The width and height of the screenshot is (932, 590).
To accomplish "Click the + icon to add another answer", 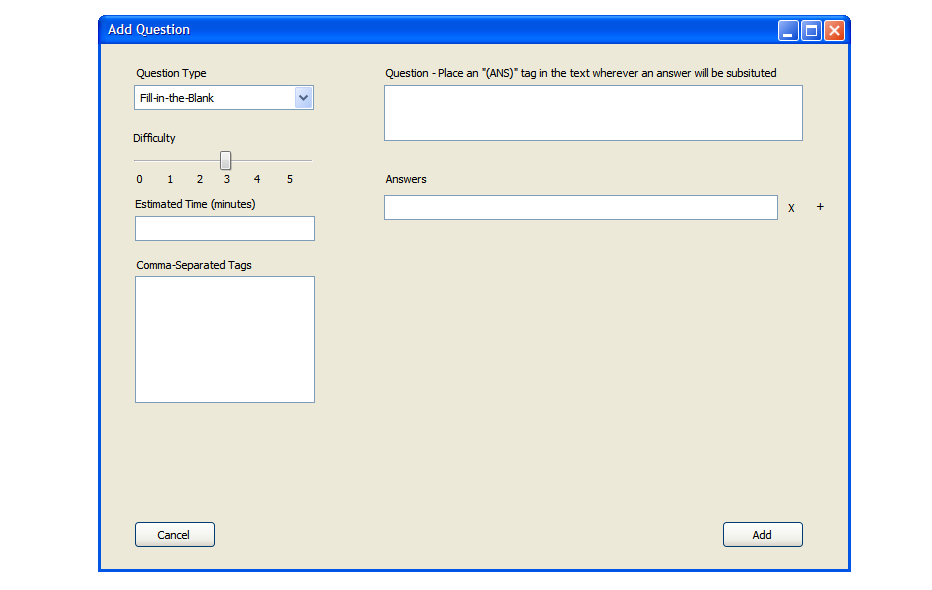I will pos(820,207).
